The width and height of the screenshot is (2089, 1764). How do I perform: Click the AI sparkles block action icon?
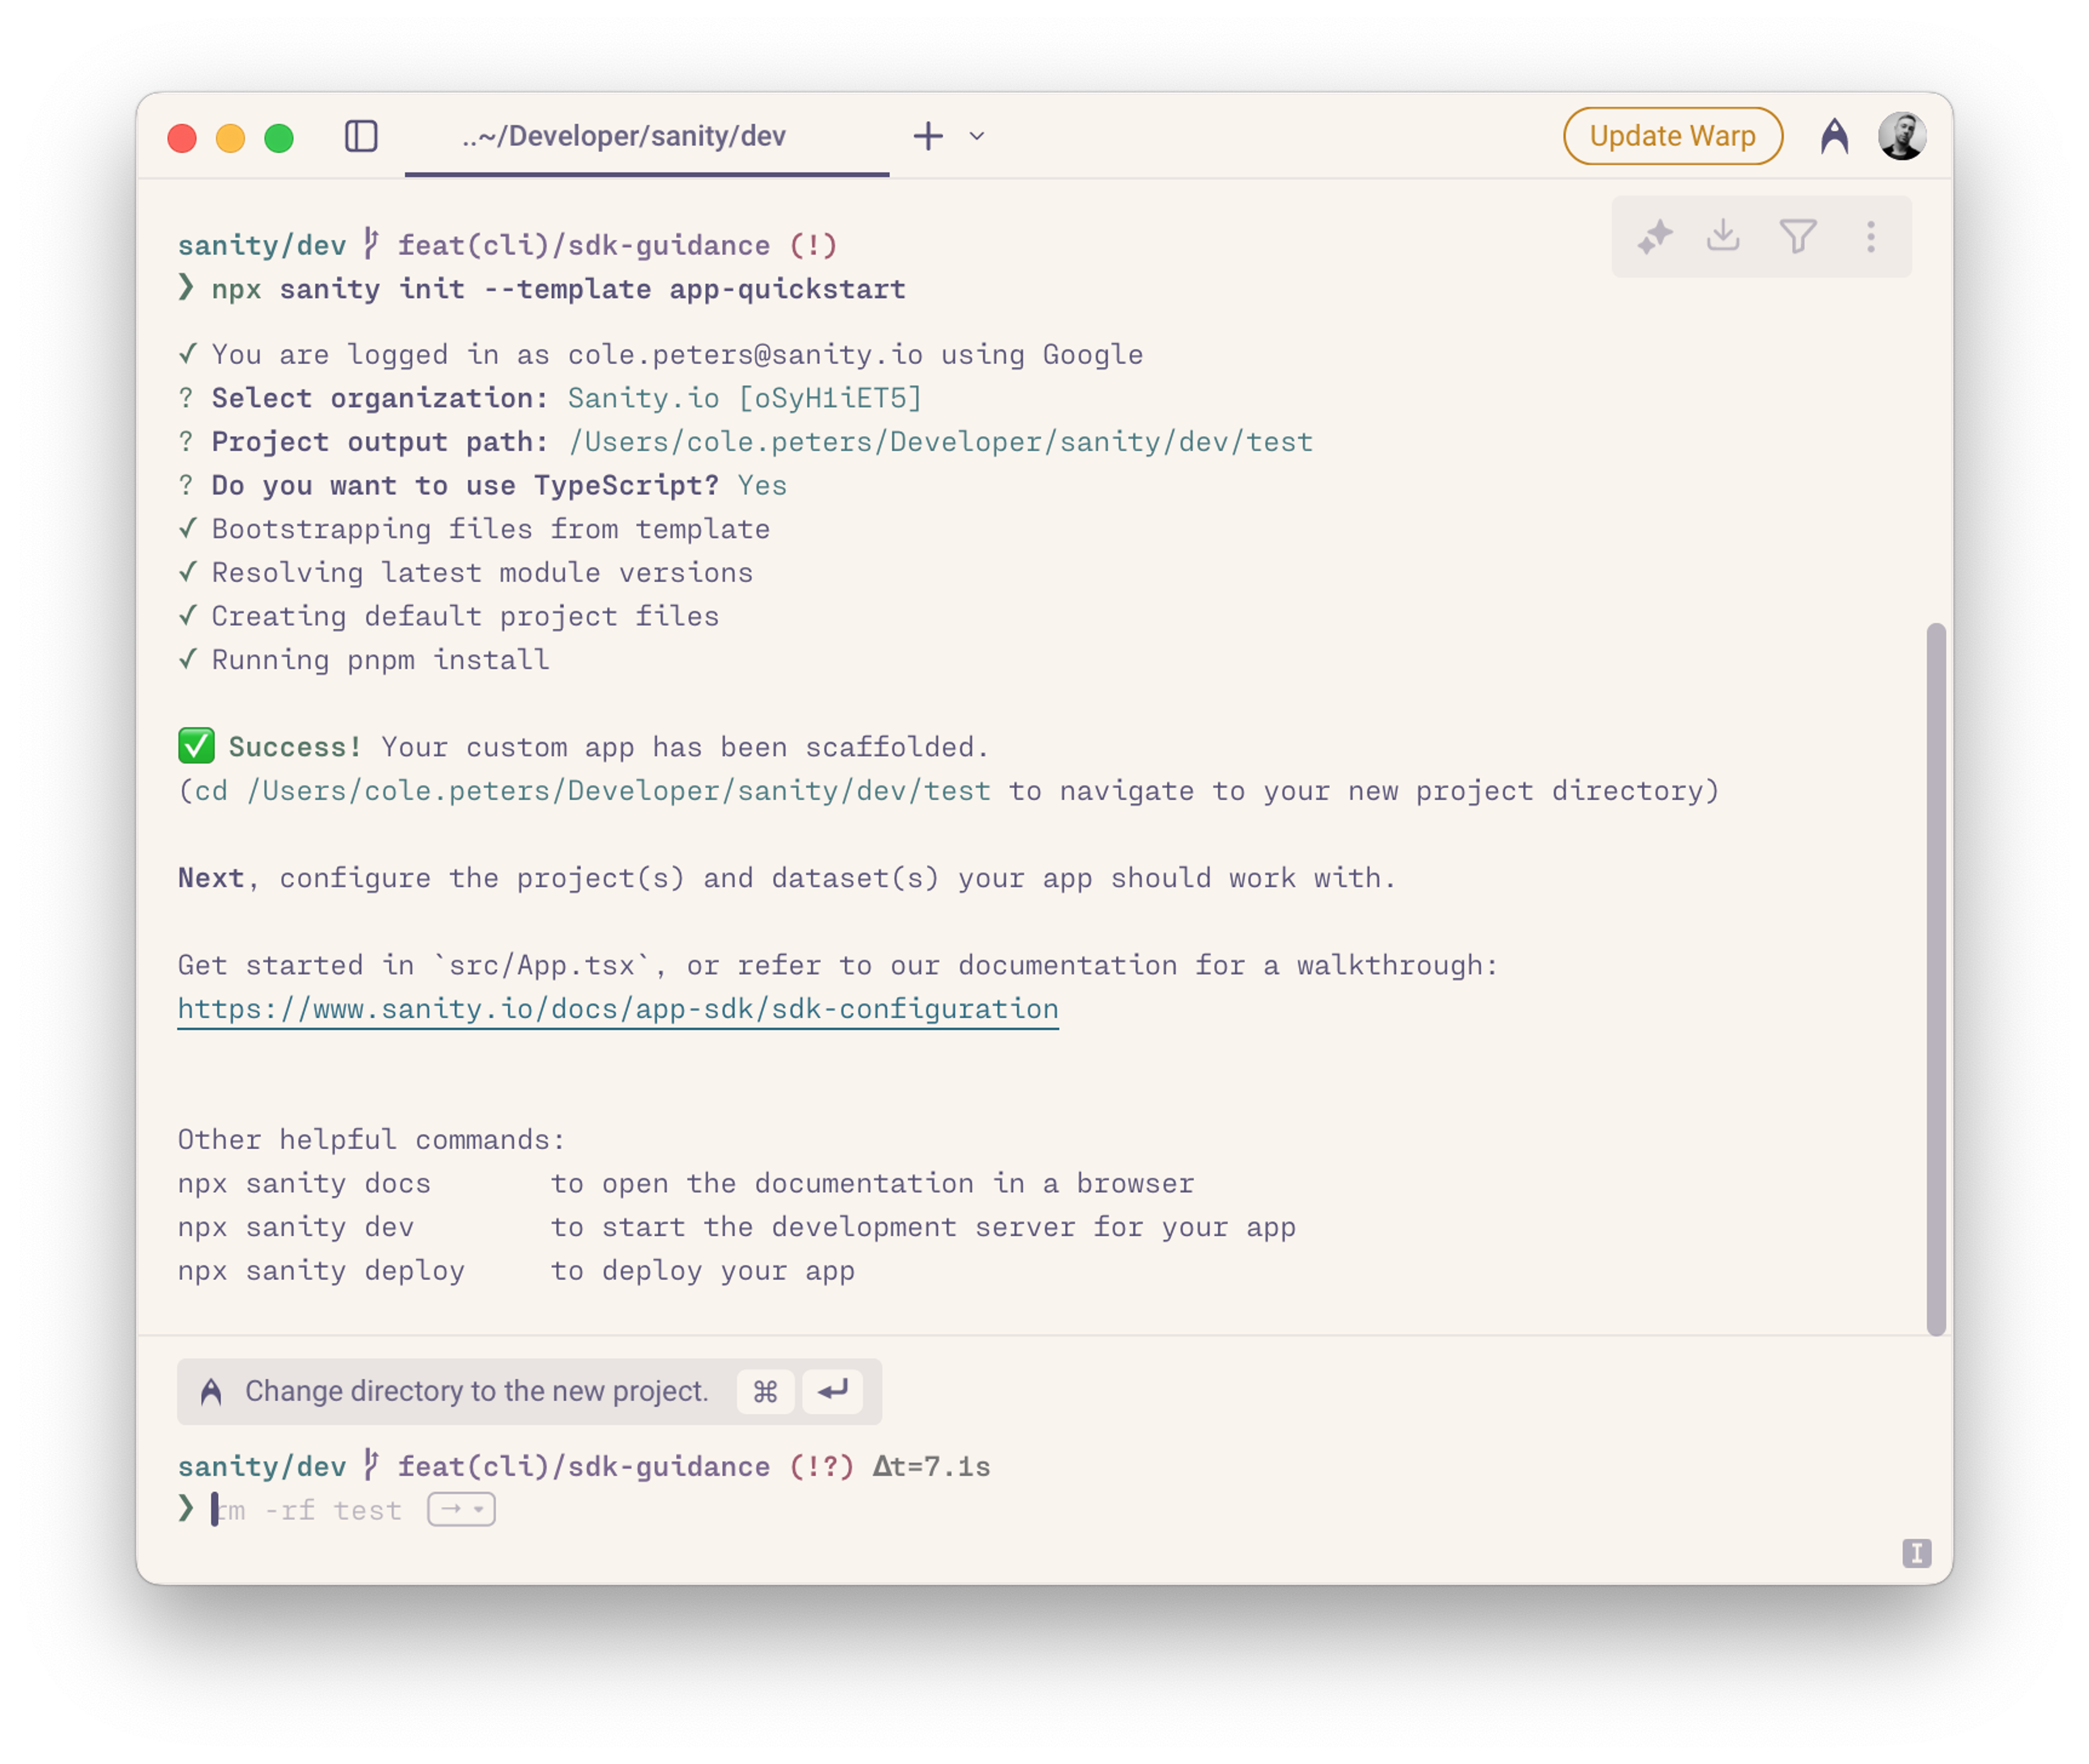point(1655,237)
